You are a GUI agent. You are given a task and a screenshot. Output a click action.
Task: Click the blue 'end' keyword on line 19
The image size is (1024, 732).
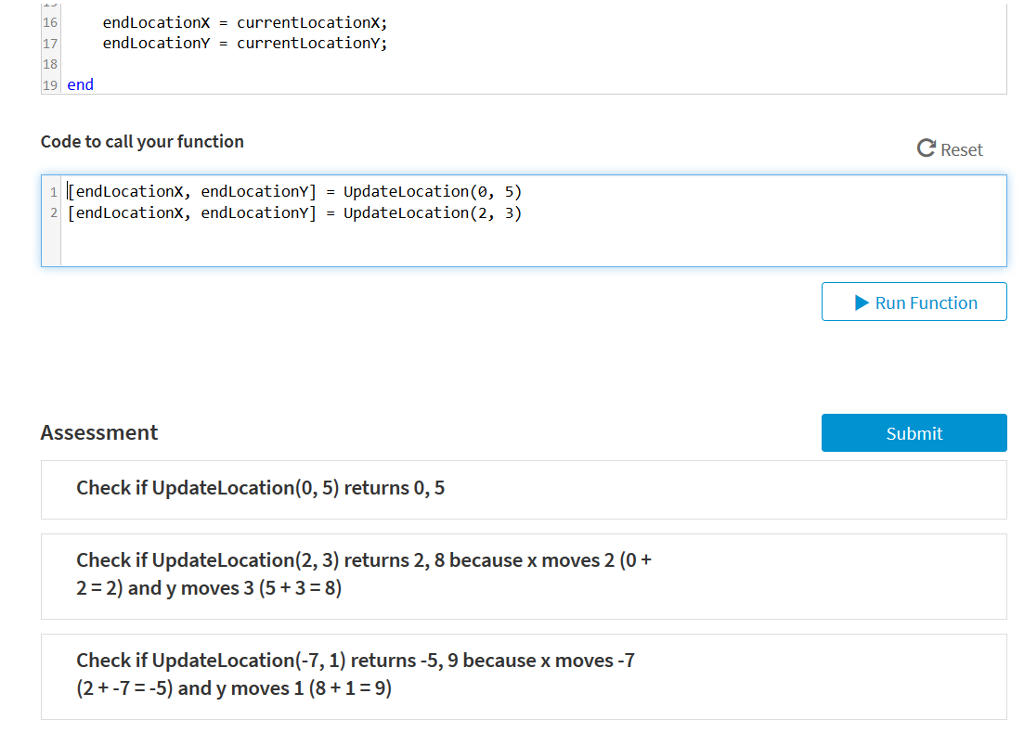(80, 84)
